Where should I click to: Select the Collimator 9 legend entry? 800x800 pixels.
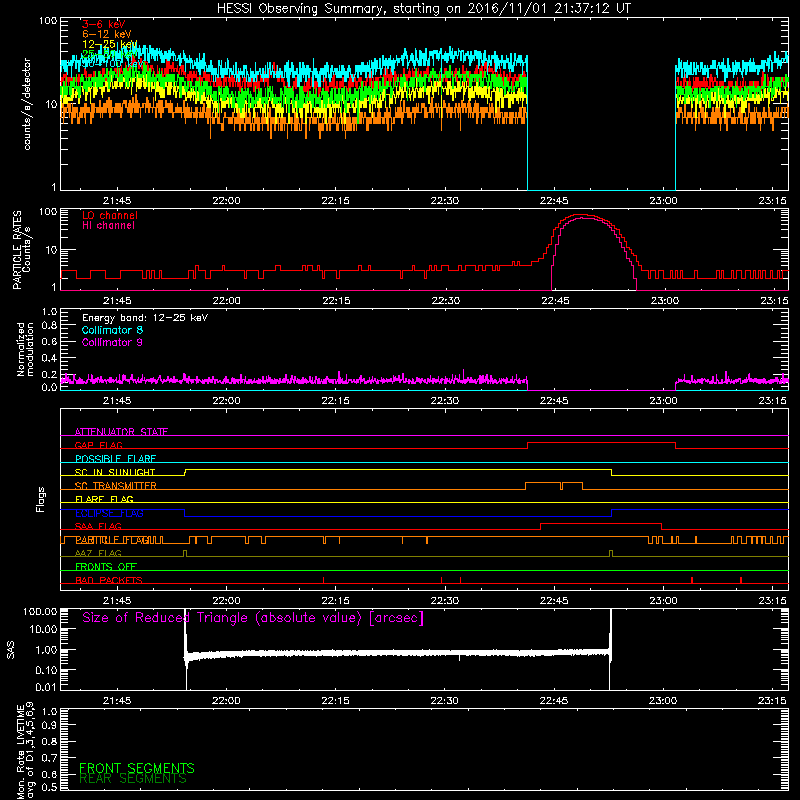[x=112, y=342]
